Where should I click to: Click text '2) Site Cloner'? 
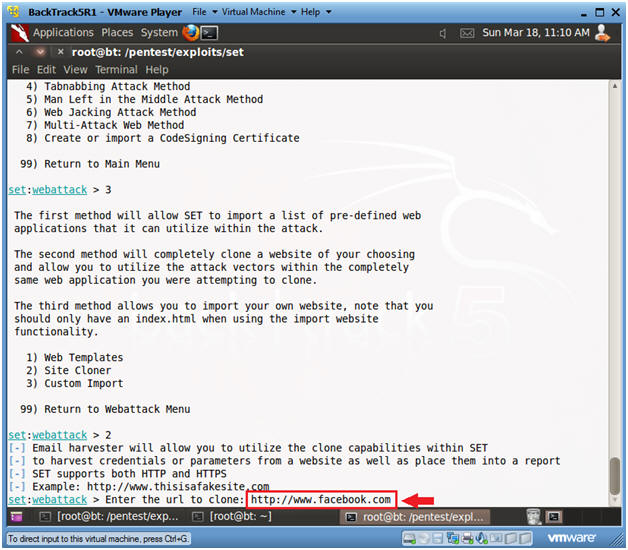[68, 370]
